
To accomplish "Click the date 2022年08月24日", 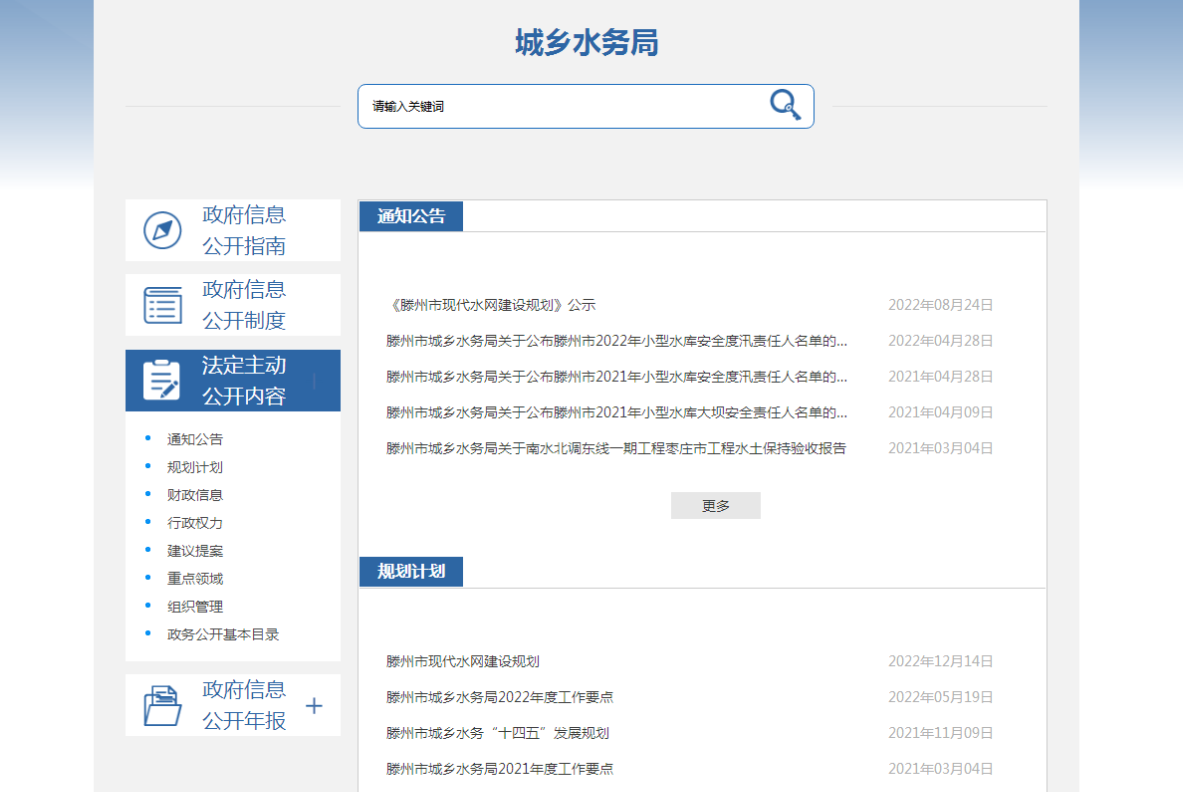I will coord(940,305).
